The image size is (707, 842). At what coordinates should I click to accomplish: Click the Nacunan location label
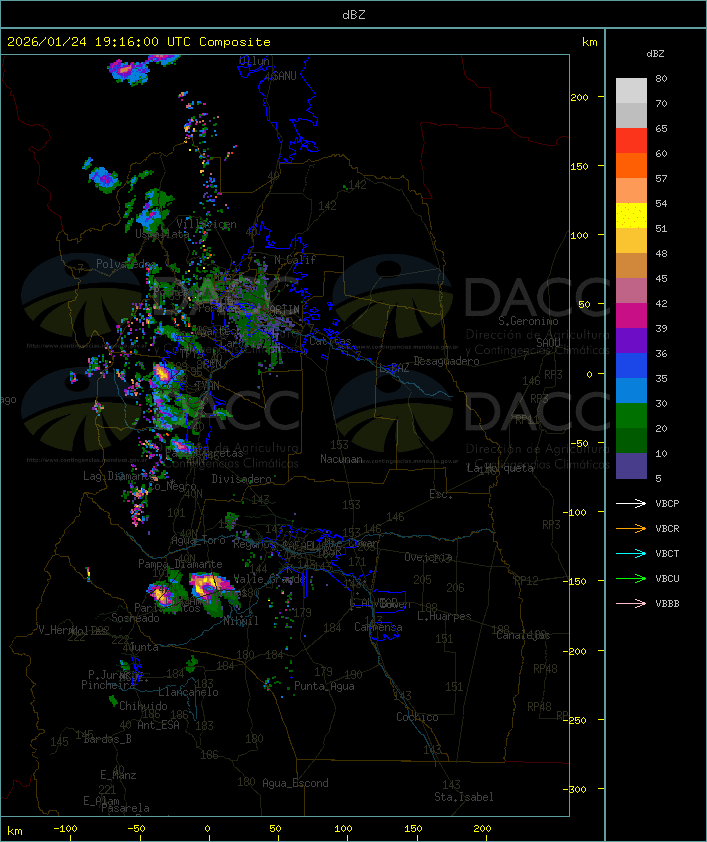pyautogui.click(x=341, y=459)
